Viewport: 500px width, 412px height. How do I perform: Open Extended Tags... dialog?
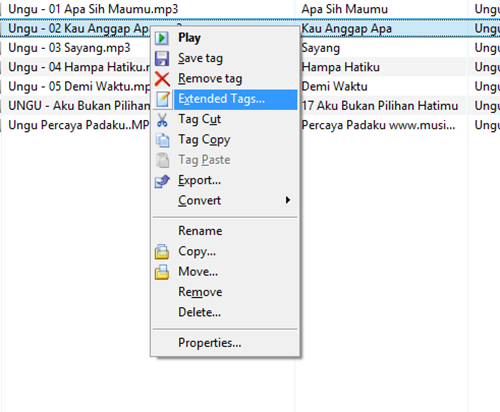click(225, 99)
